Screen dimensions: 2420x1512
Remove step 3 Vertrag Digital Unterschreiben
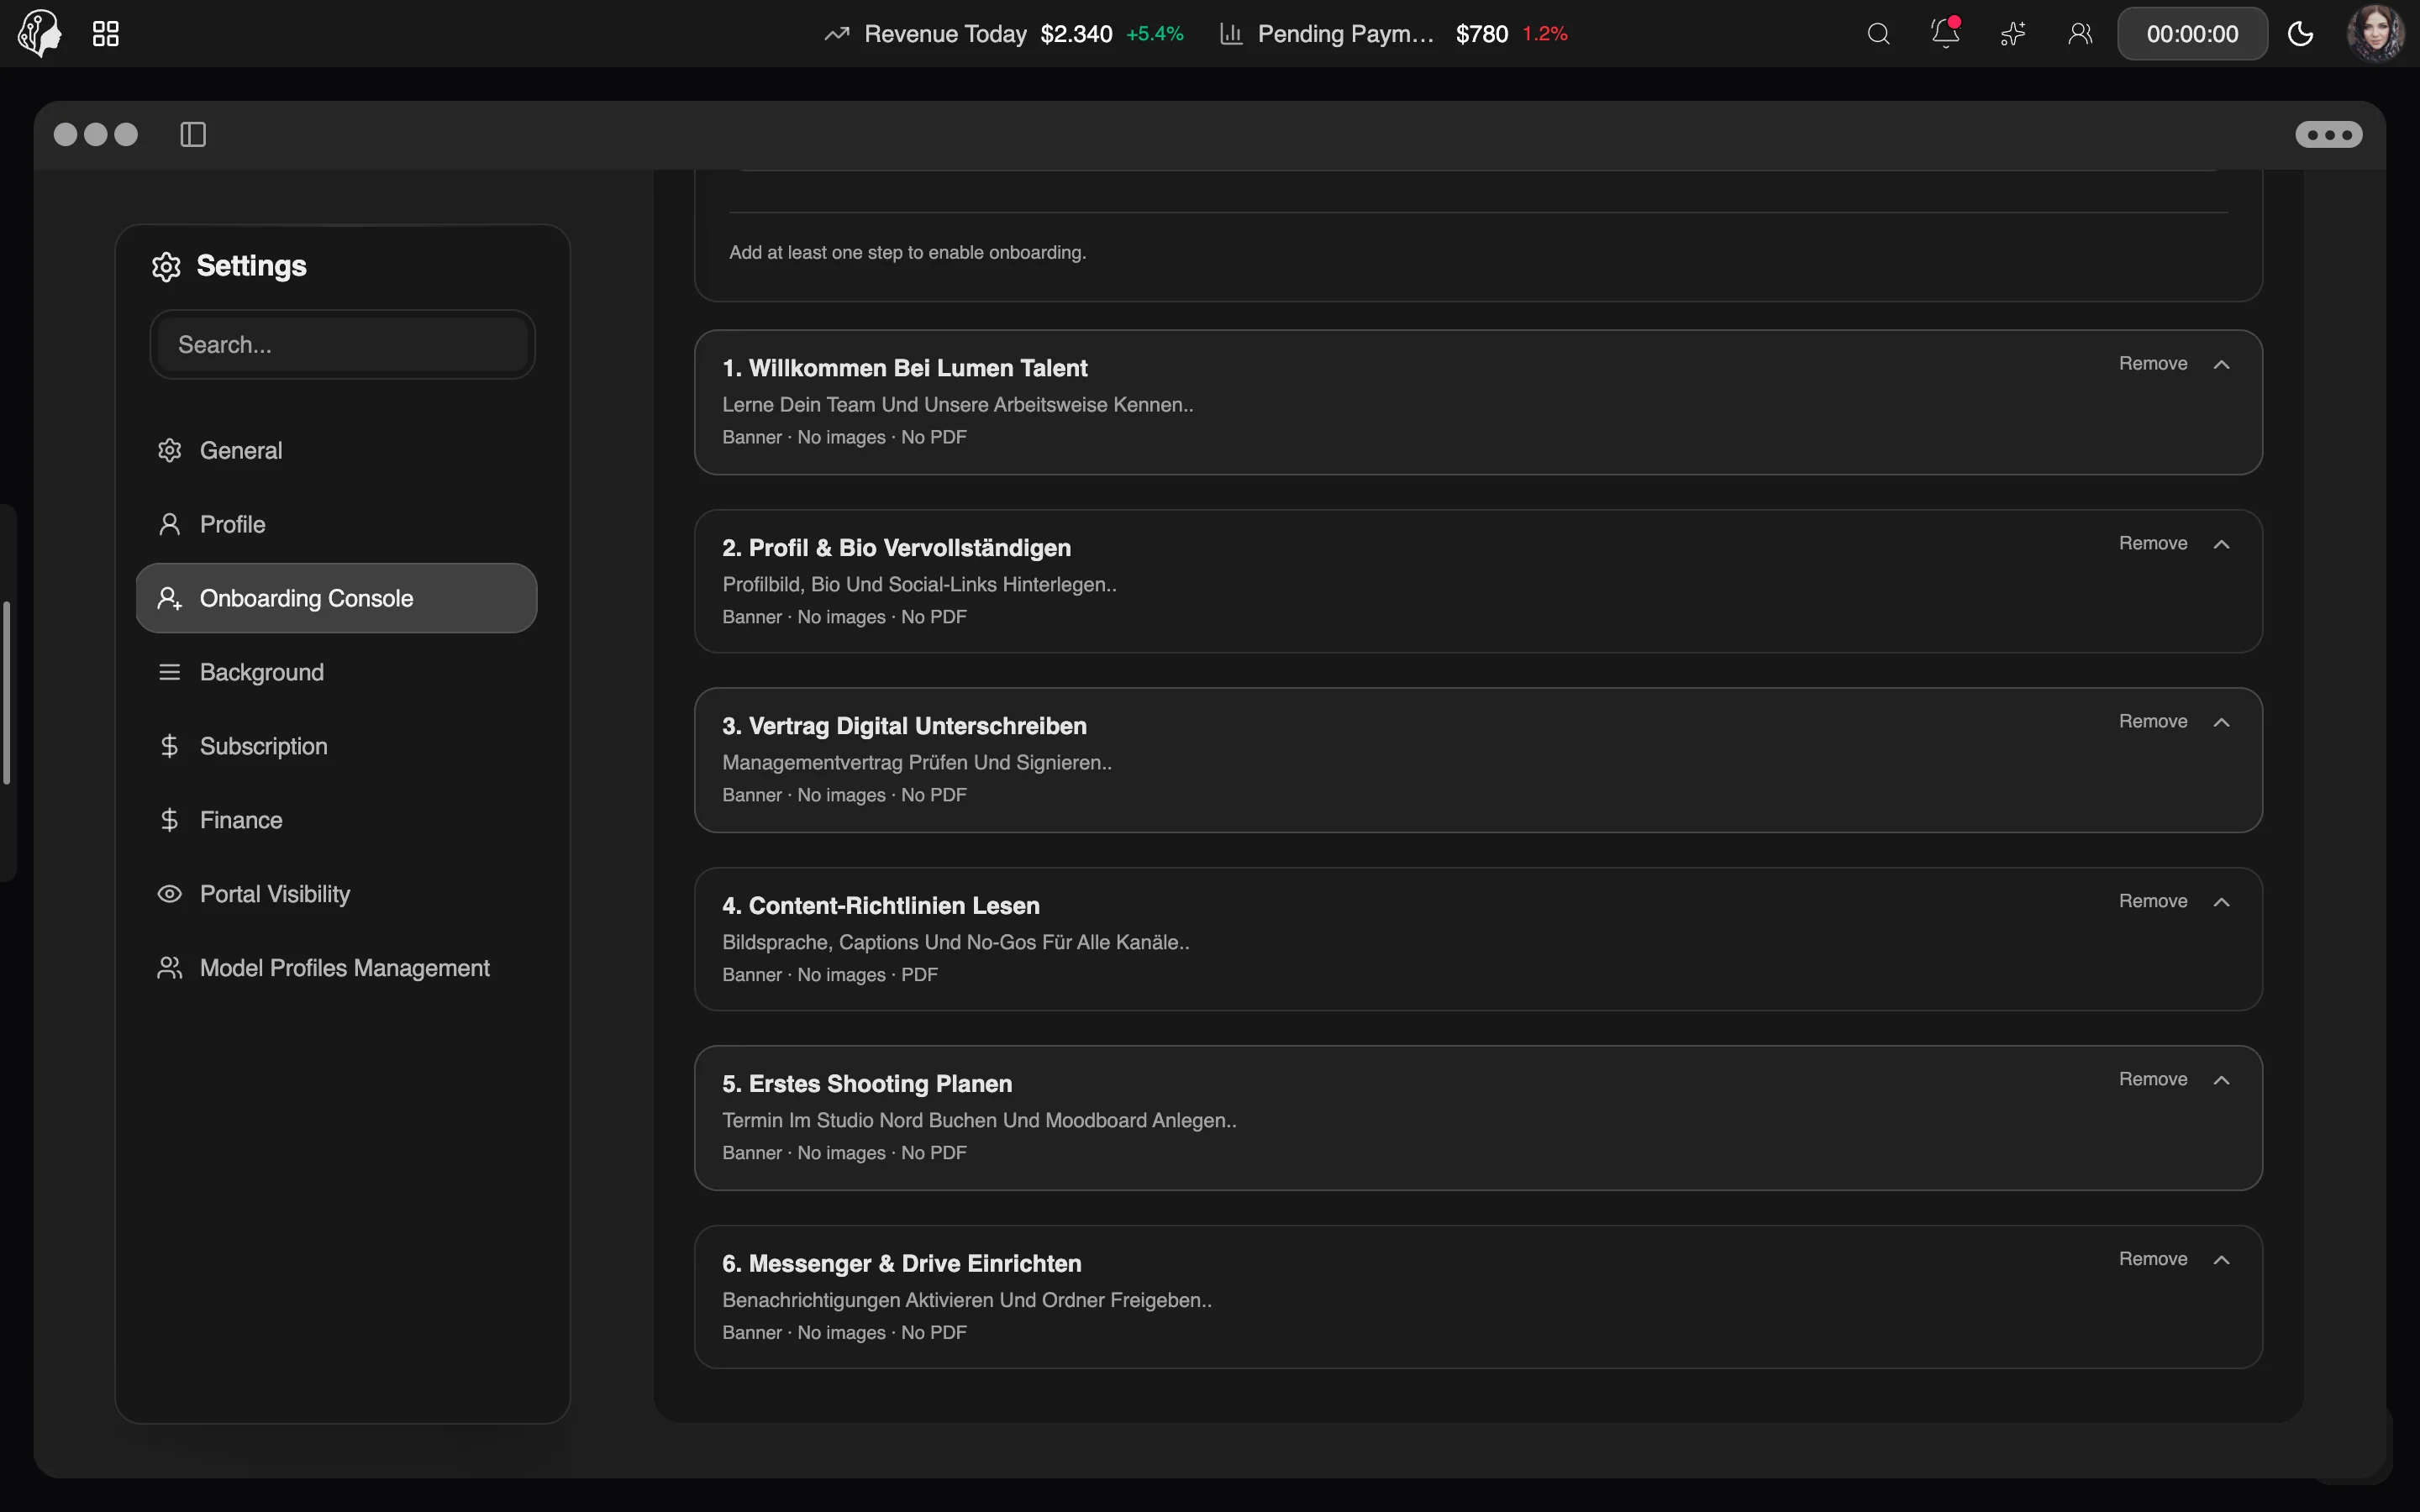[x=2153, y=721]
